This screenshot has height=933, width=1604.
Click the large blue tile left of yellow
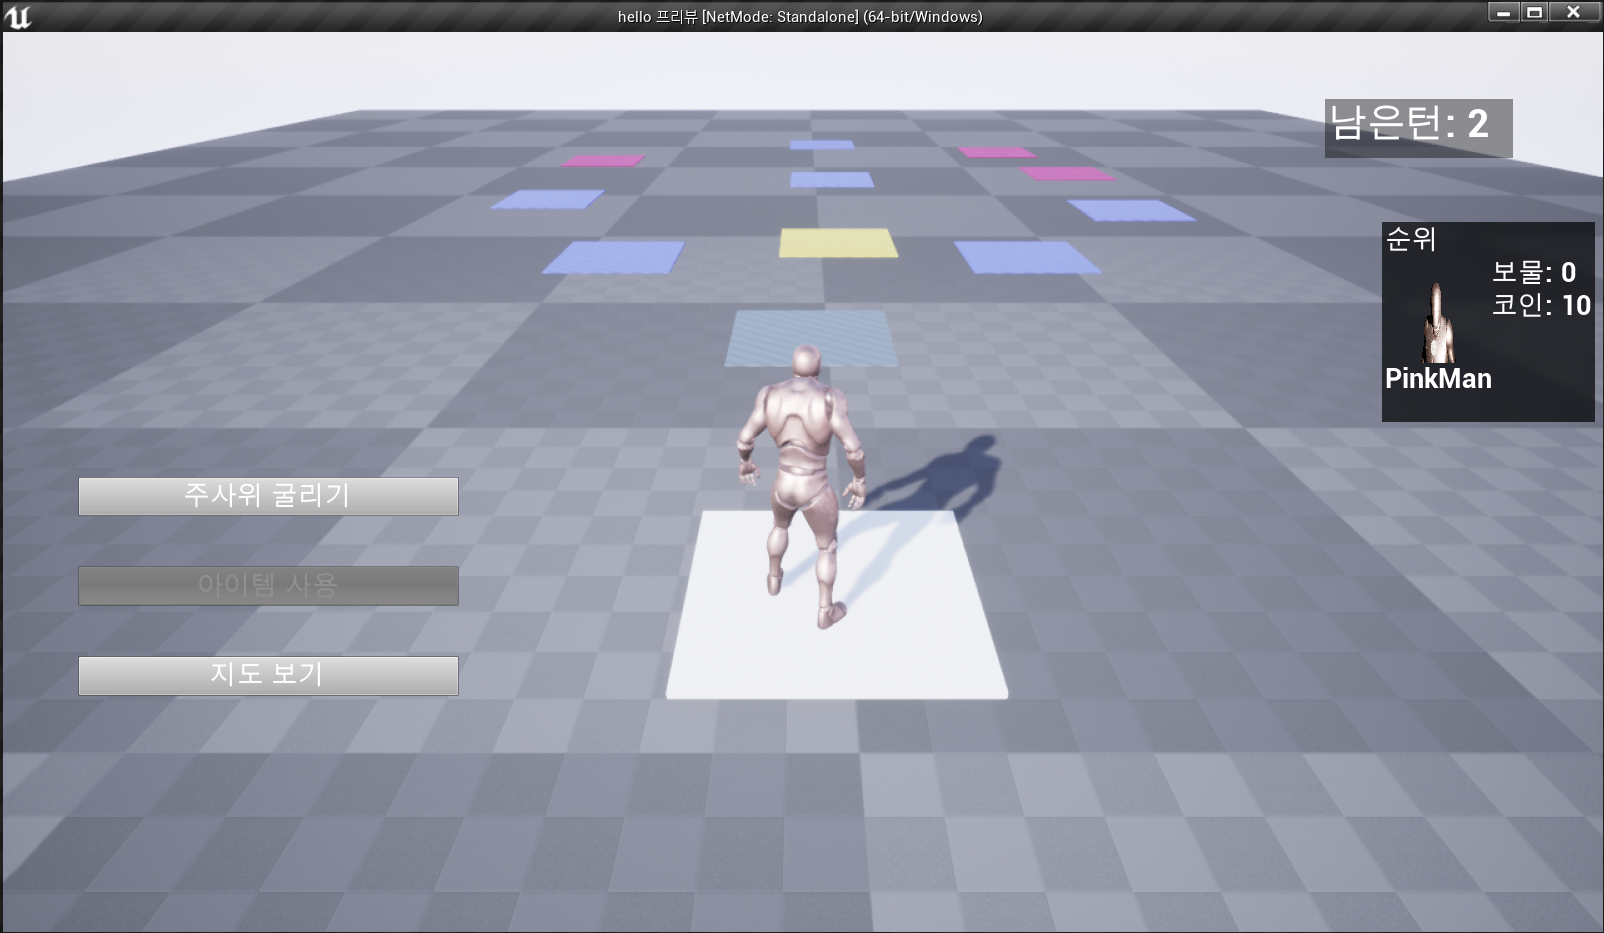[613, 257]
